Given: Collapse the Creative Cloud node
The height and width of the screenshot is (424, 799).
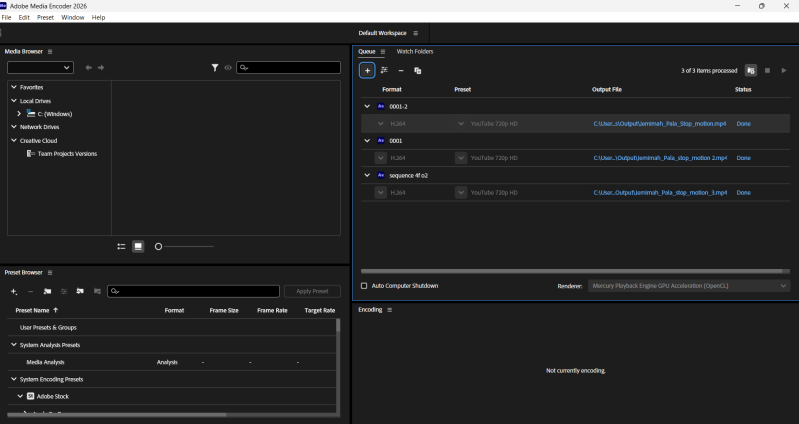Looking at the screenshot, I should click(x=14, y=141).
